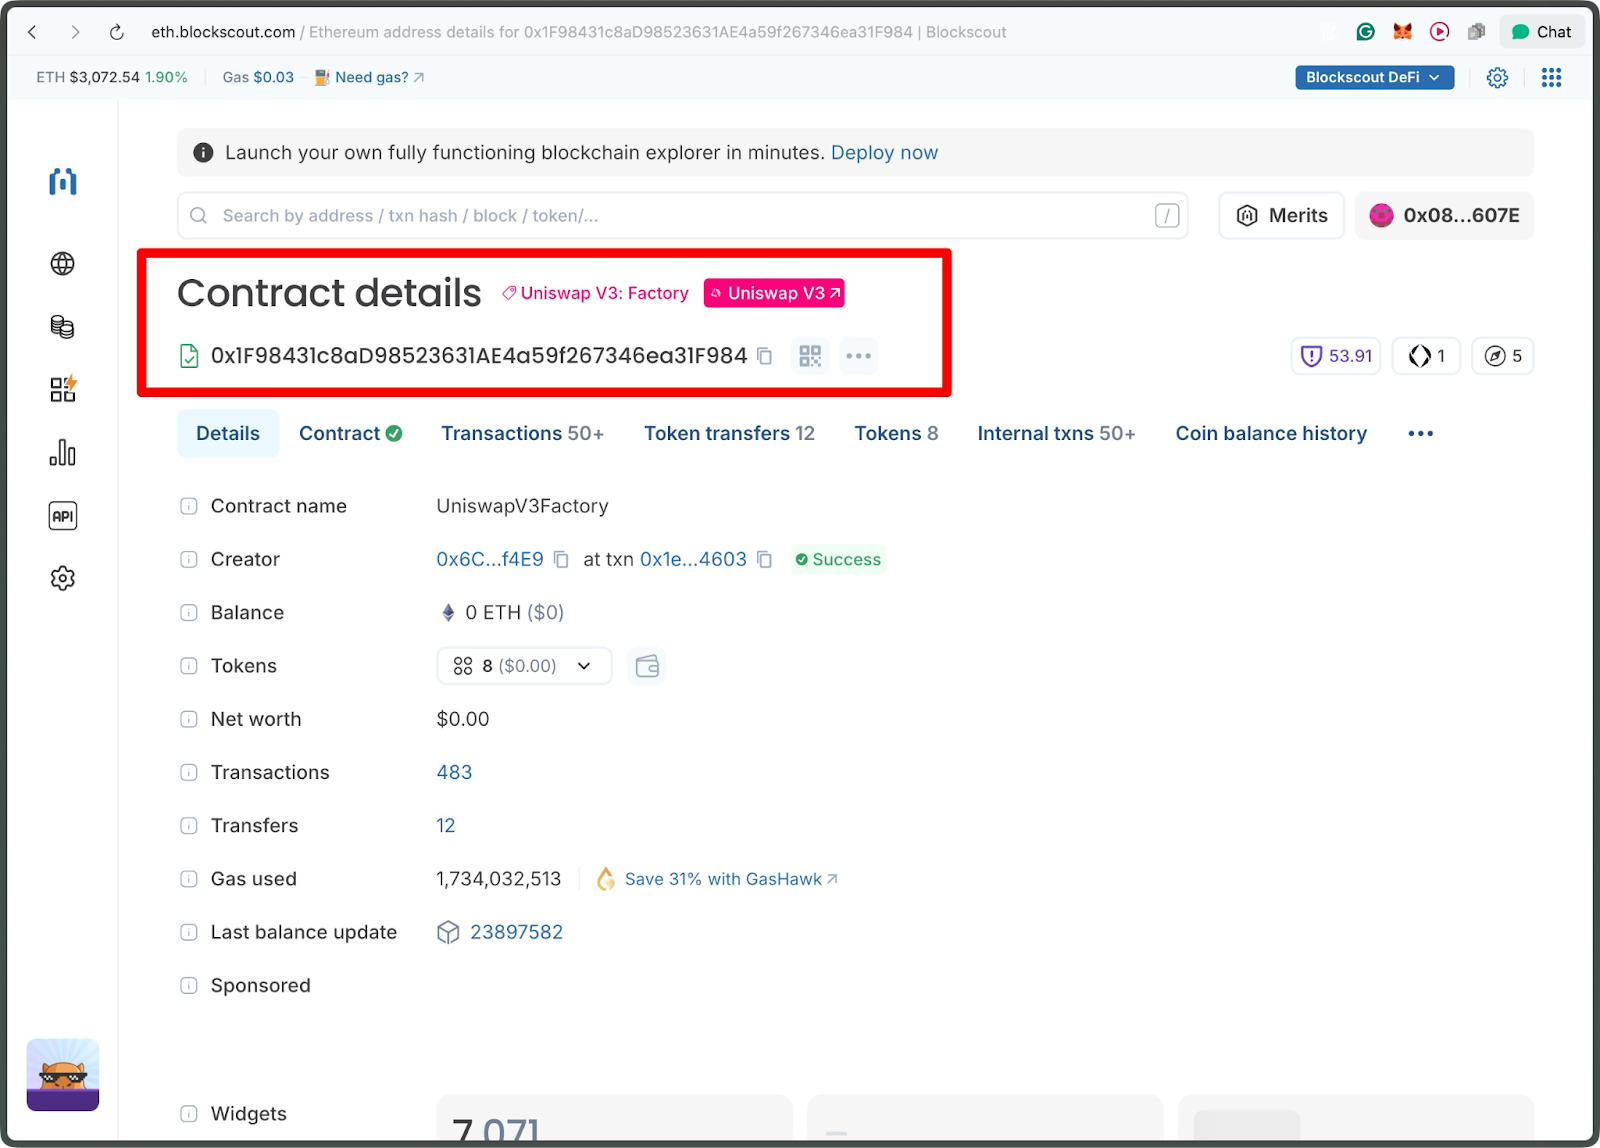Open the MetaMask extension icon

[1402, 31]
